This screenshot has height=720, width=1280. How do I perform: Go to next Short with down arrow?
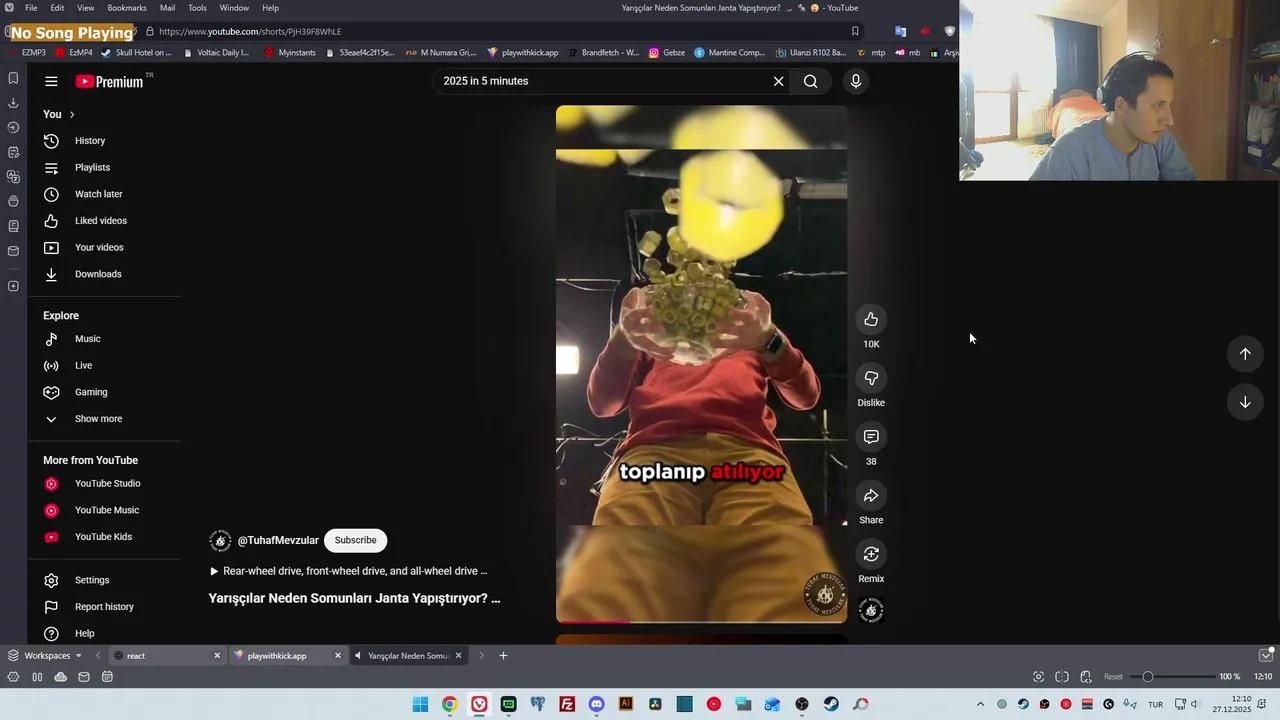tap(1245, 402)
